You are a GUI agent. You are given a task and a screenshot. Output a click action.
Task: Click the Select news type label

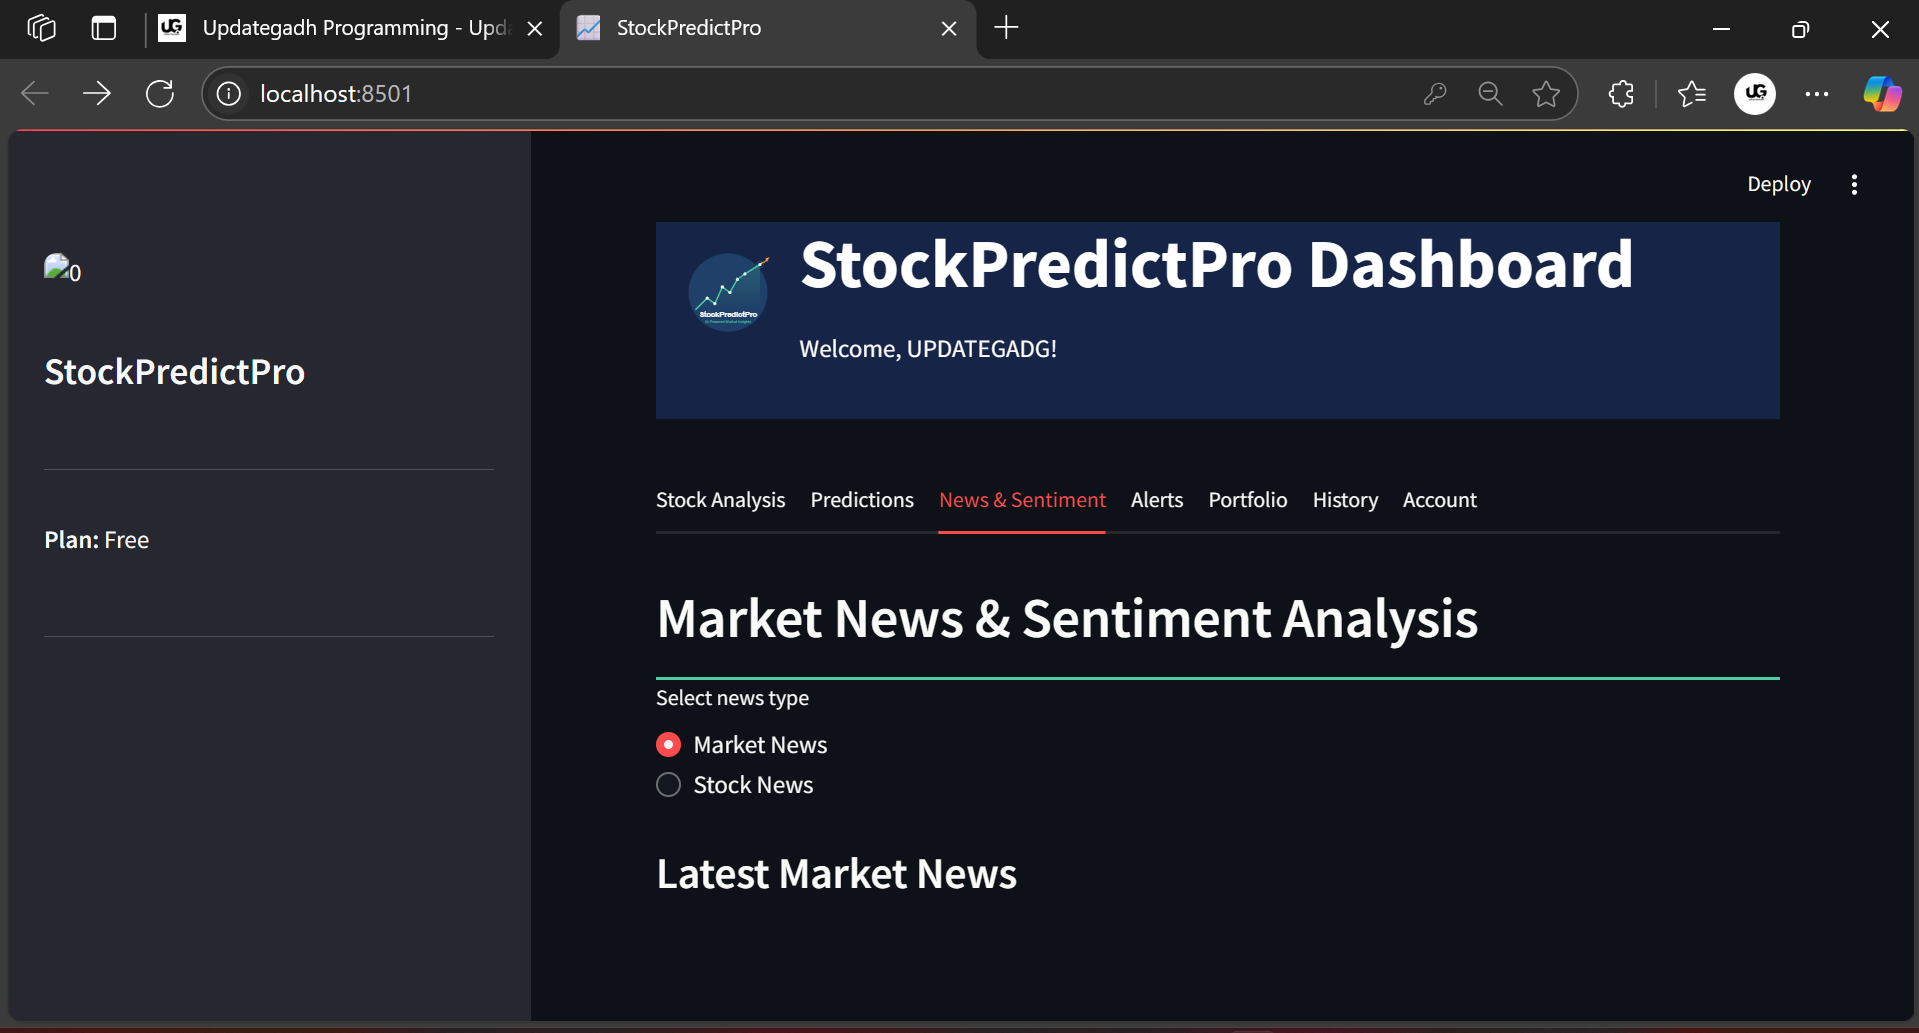click(732, 698)
